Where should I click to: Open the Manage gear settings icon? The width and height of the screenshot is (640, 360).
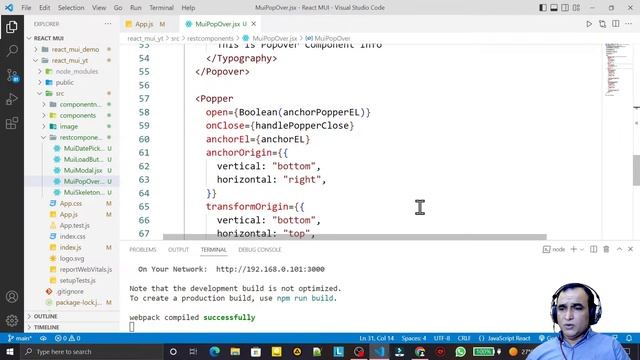12,320
